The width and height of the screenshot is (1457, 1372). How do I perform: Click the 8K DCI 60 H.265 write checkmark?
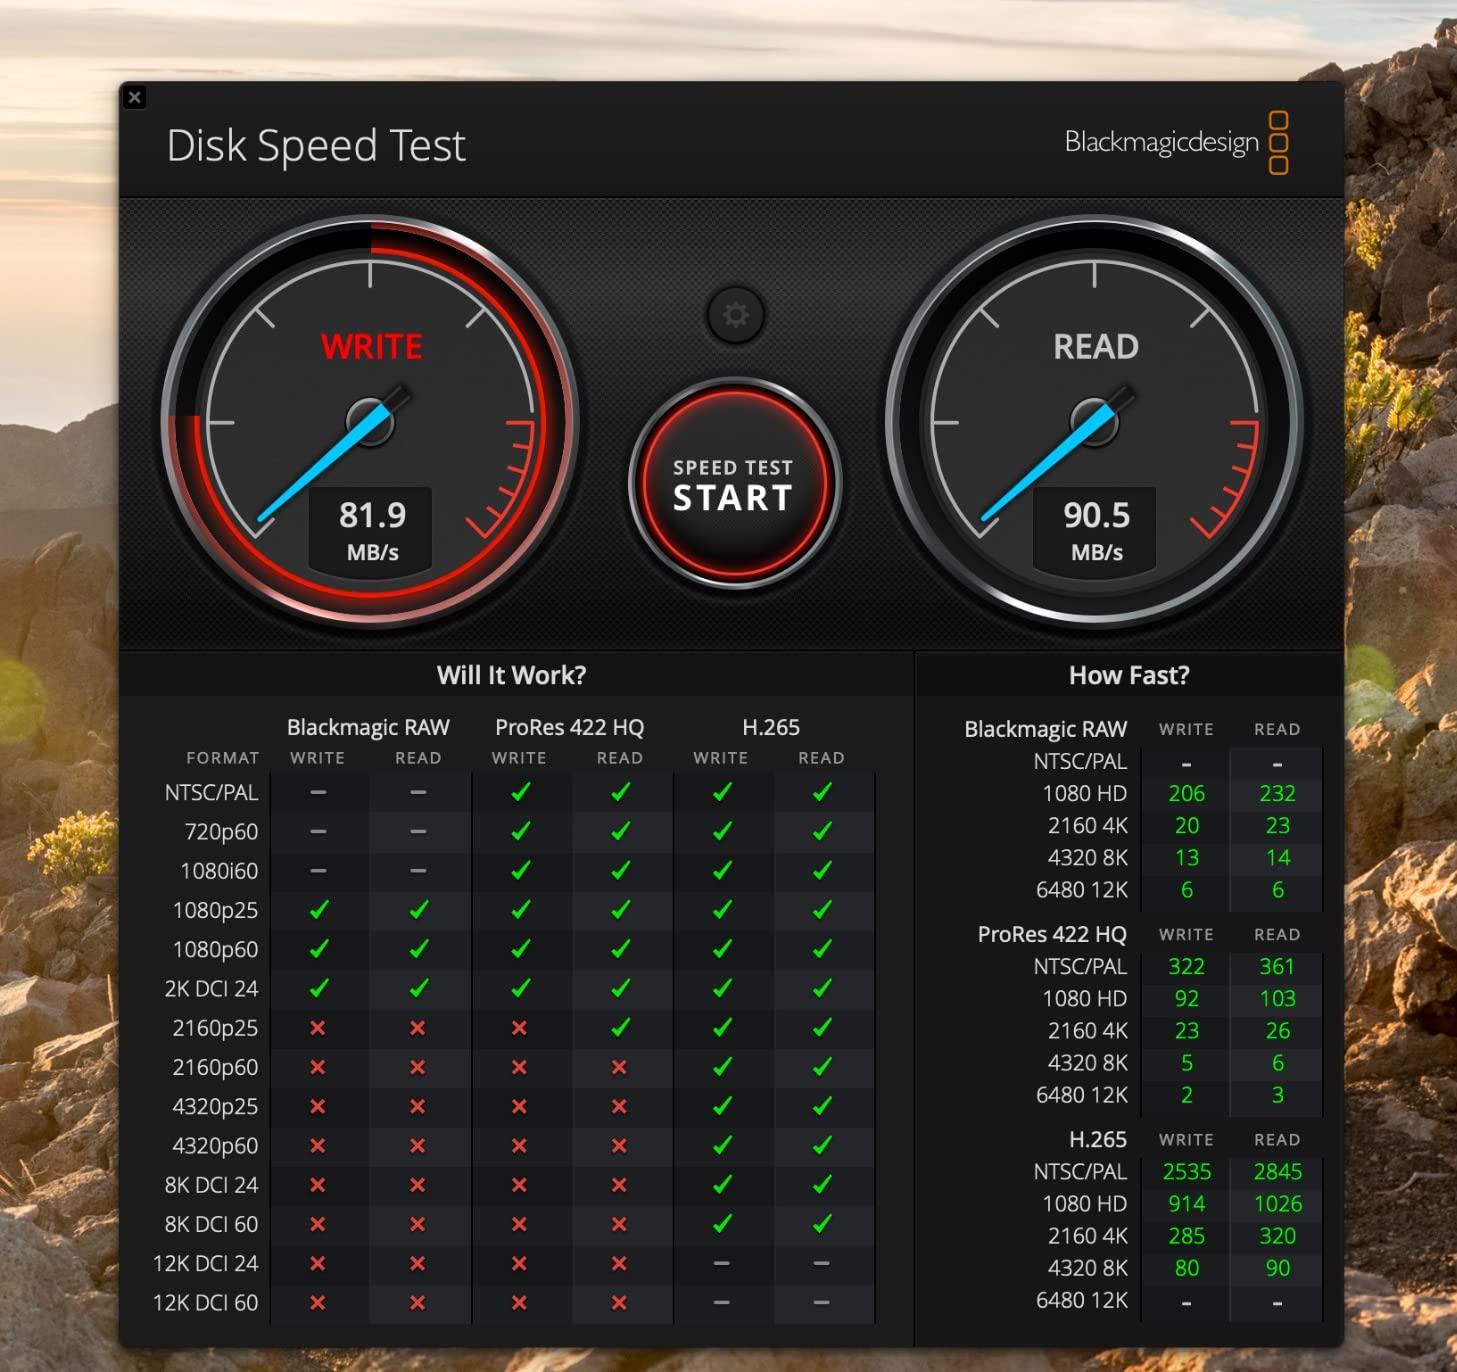[722, 1223]
